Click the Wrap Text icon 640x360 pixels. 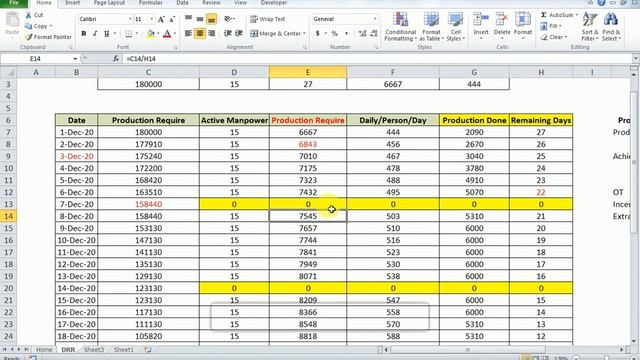[x=254, y=19]
